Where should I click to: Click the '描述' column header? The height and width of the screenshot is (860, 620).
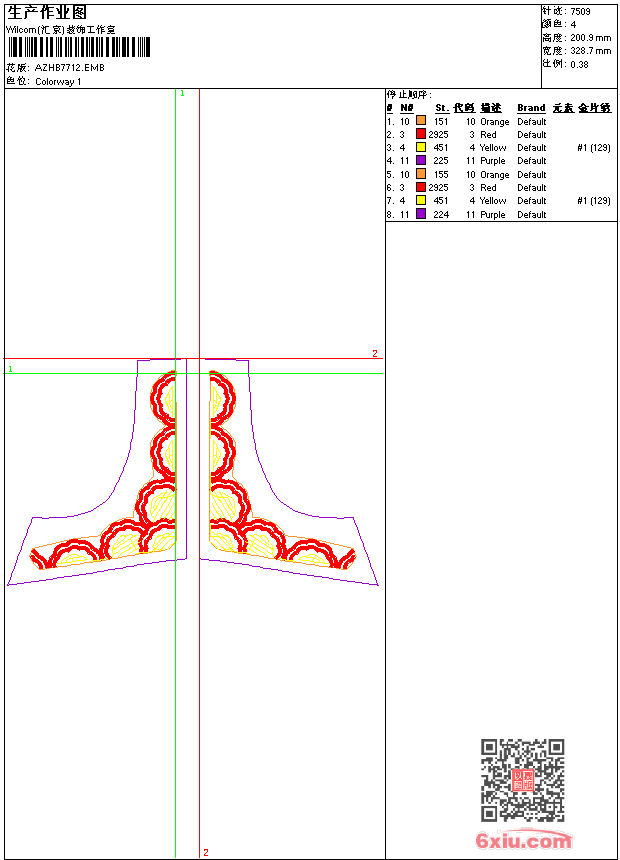pyautogui.click(x=490, y=108)
